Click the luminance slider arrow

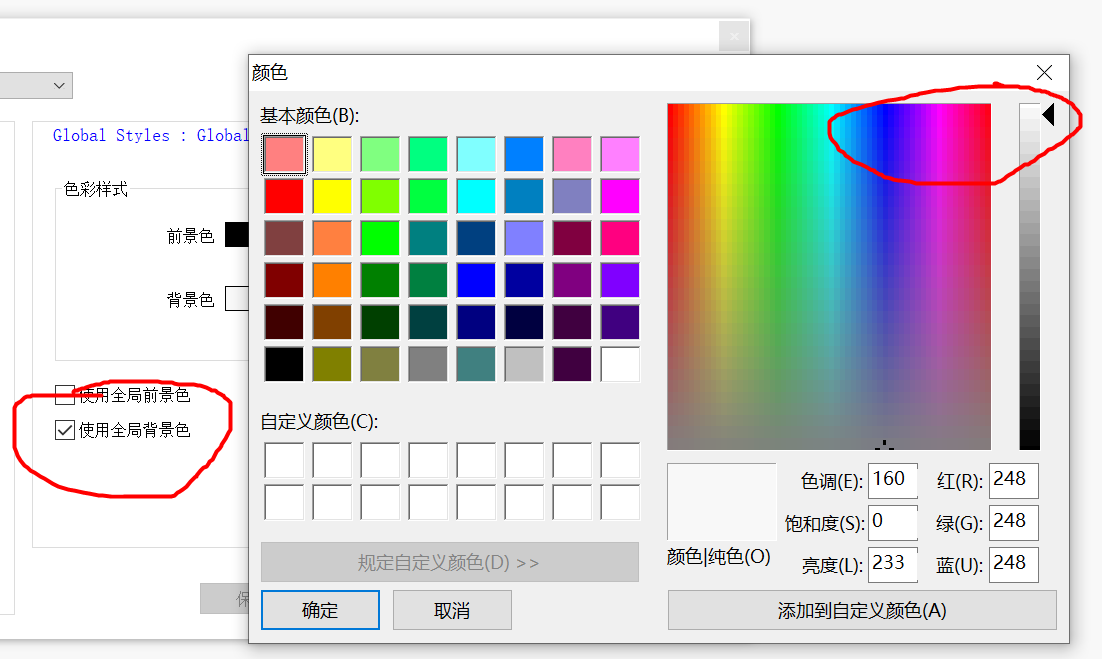1049,114
